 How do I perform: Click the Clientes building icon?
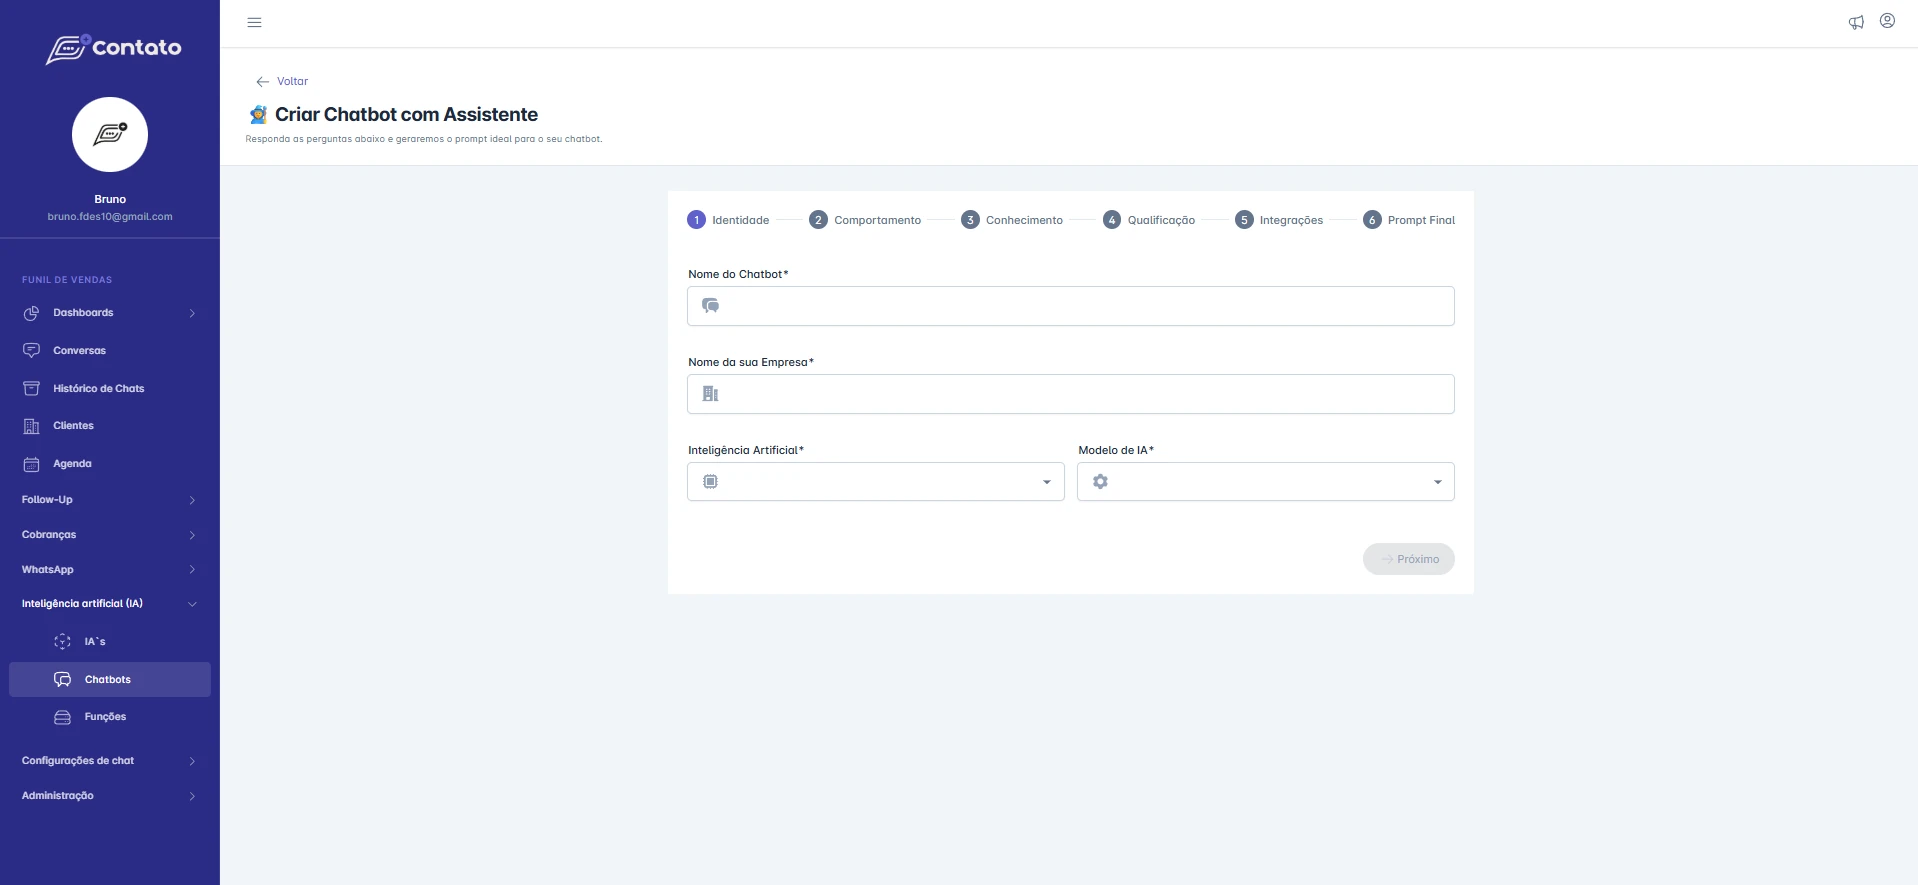31,426
